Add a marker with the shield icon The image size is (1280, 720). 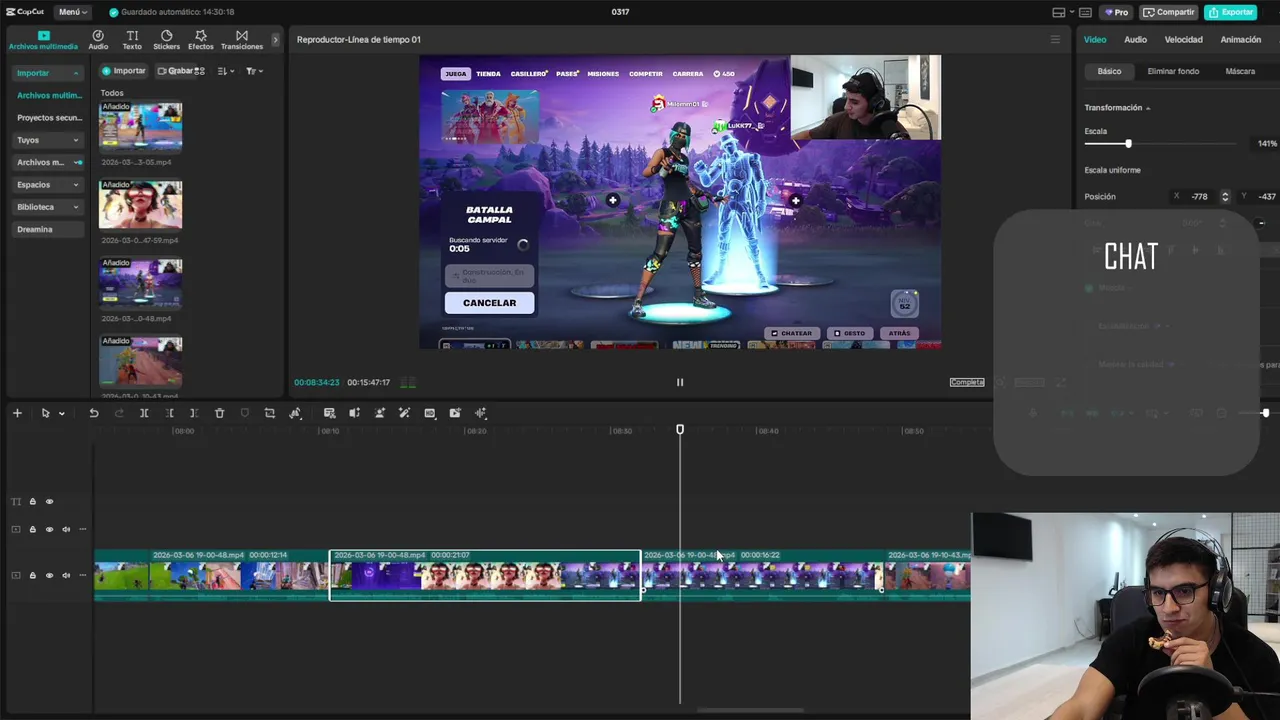(245, 413)
